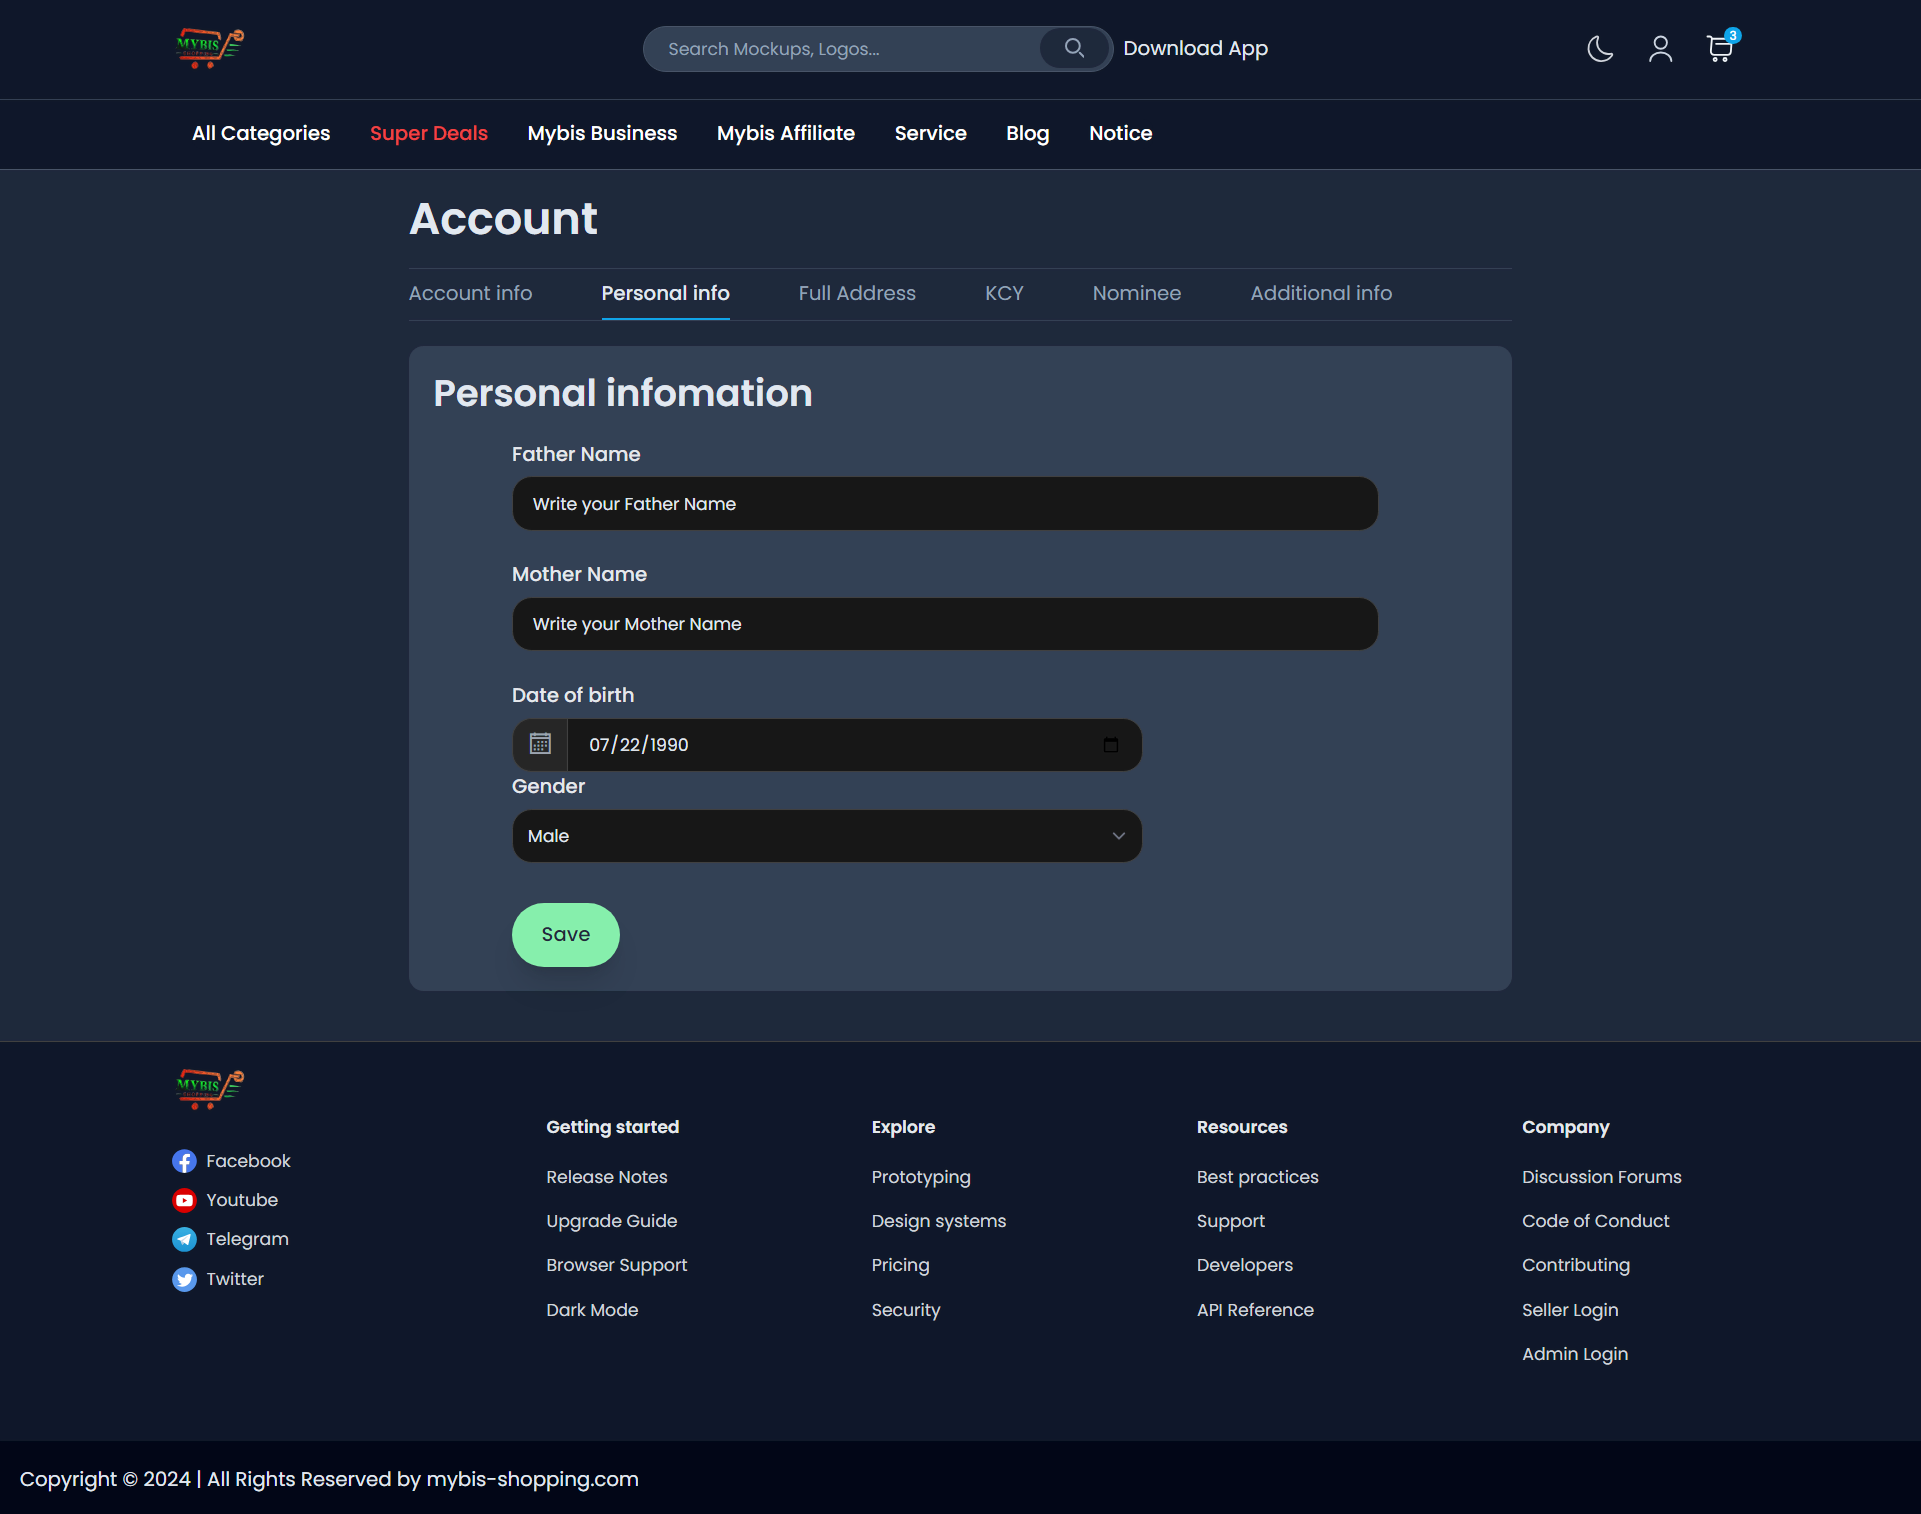This screenshot has height=1514, width=1921.
Task: Switch to the Full Address tab
Action: coord(856,293)
